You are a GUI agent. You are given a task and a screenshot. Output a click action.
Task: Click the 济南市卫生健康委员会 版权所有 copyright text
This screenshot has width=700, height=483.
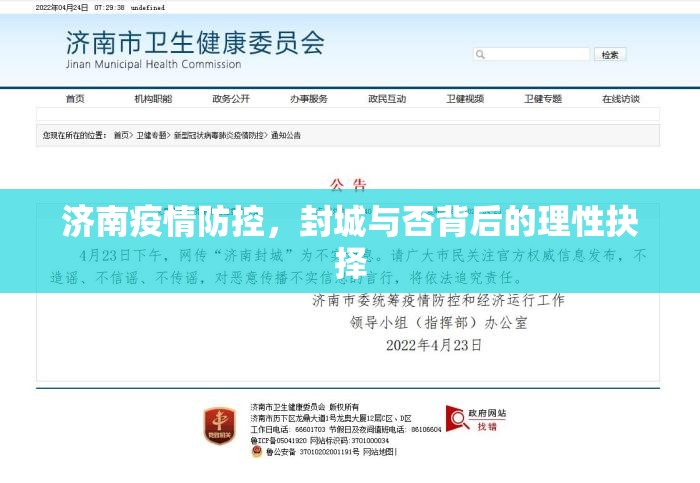[x=304, y=407]
